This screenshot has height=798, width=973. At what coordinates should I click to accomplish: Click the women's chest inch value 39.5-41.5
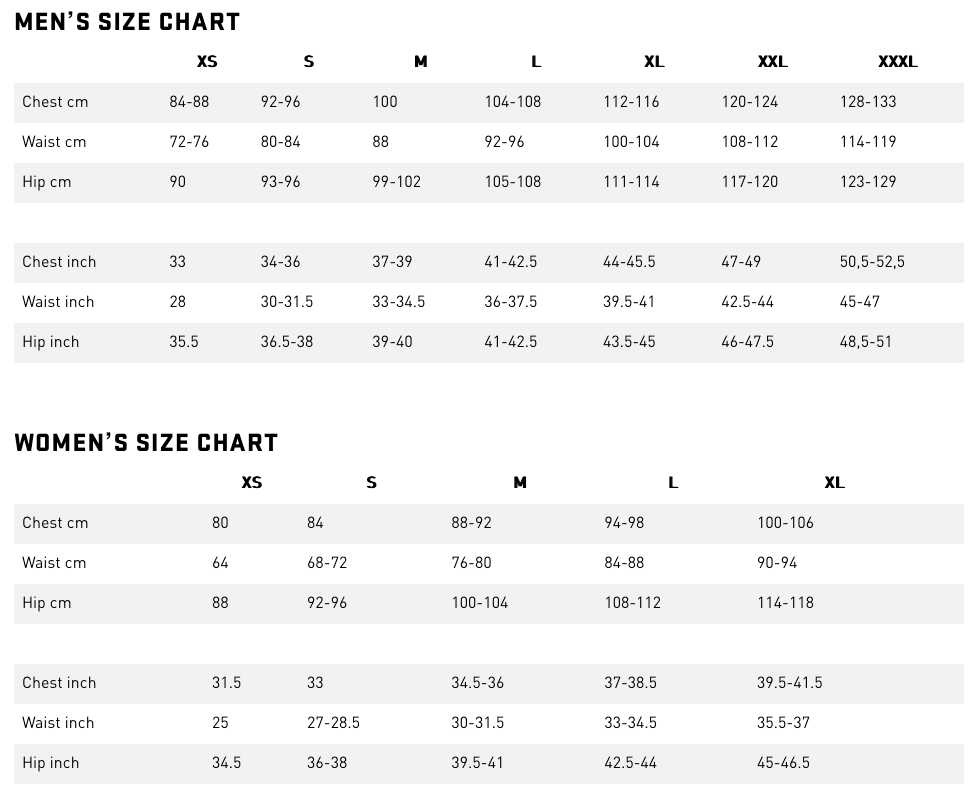[x=789, y=683]
